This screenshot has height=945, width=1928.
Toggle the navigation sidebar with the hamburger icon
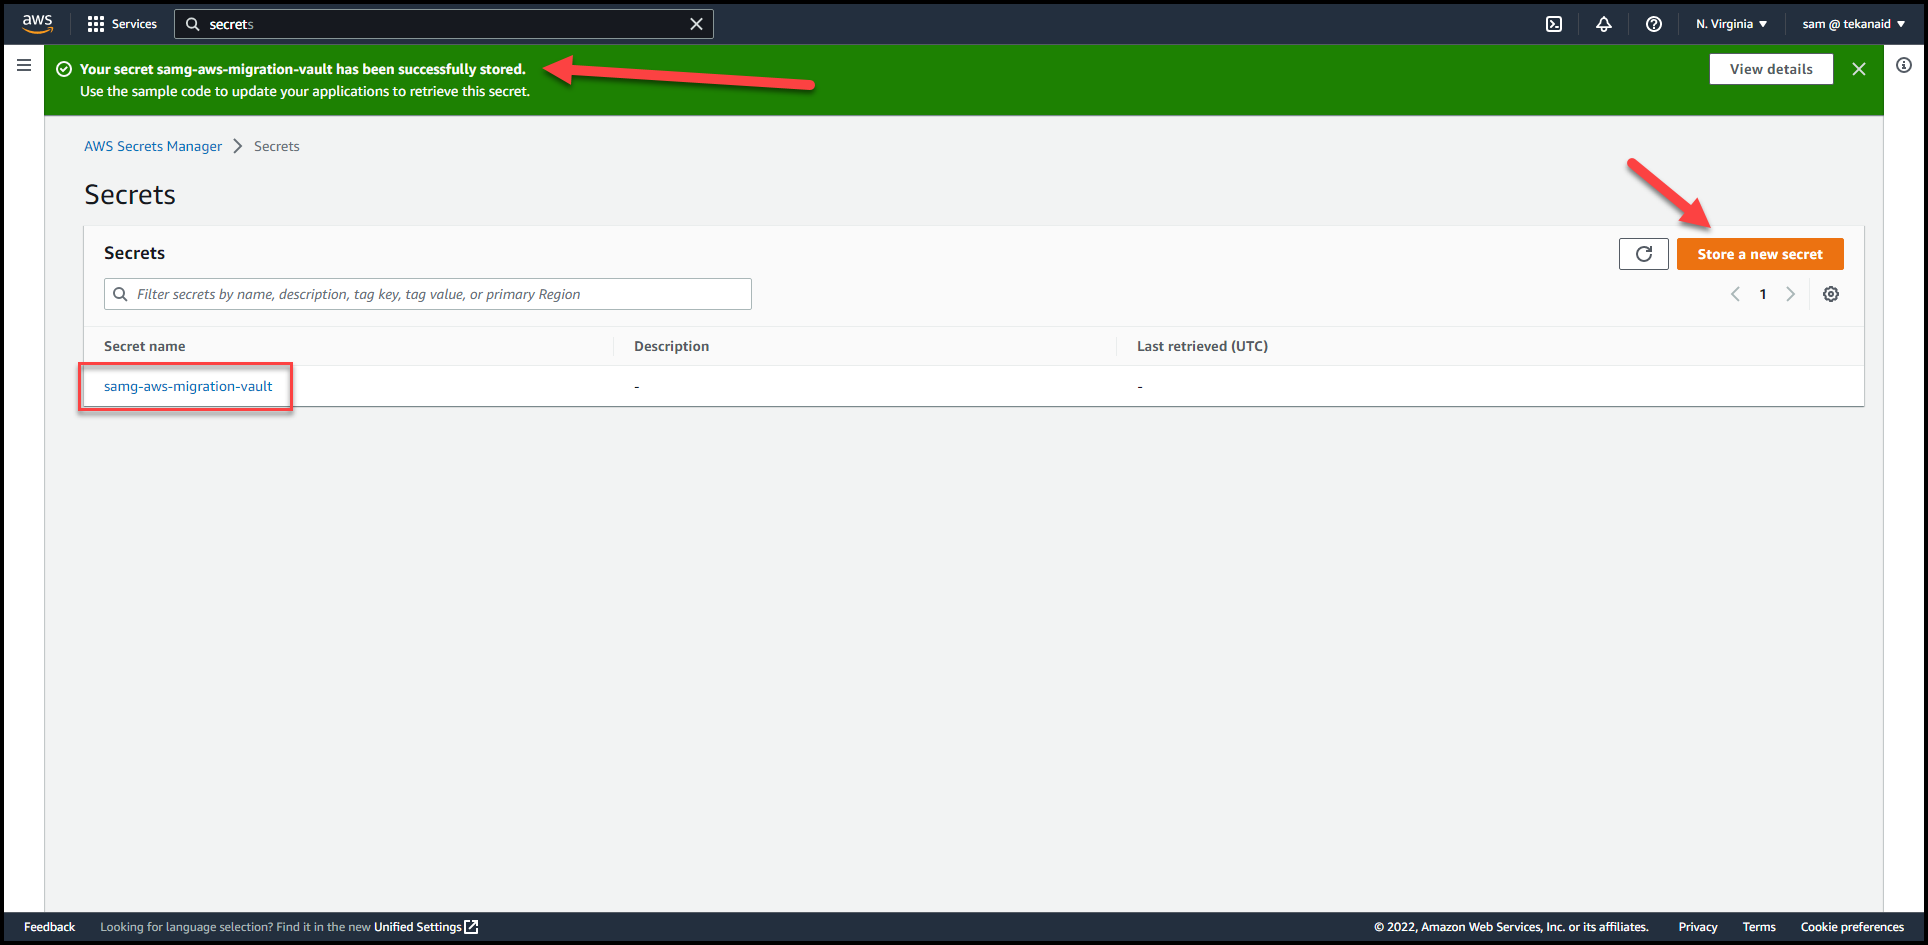23,65
